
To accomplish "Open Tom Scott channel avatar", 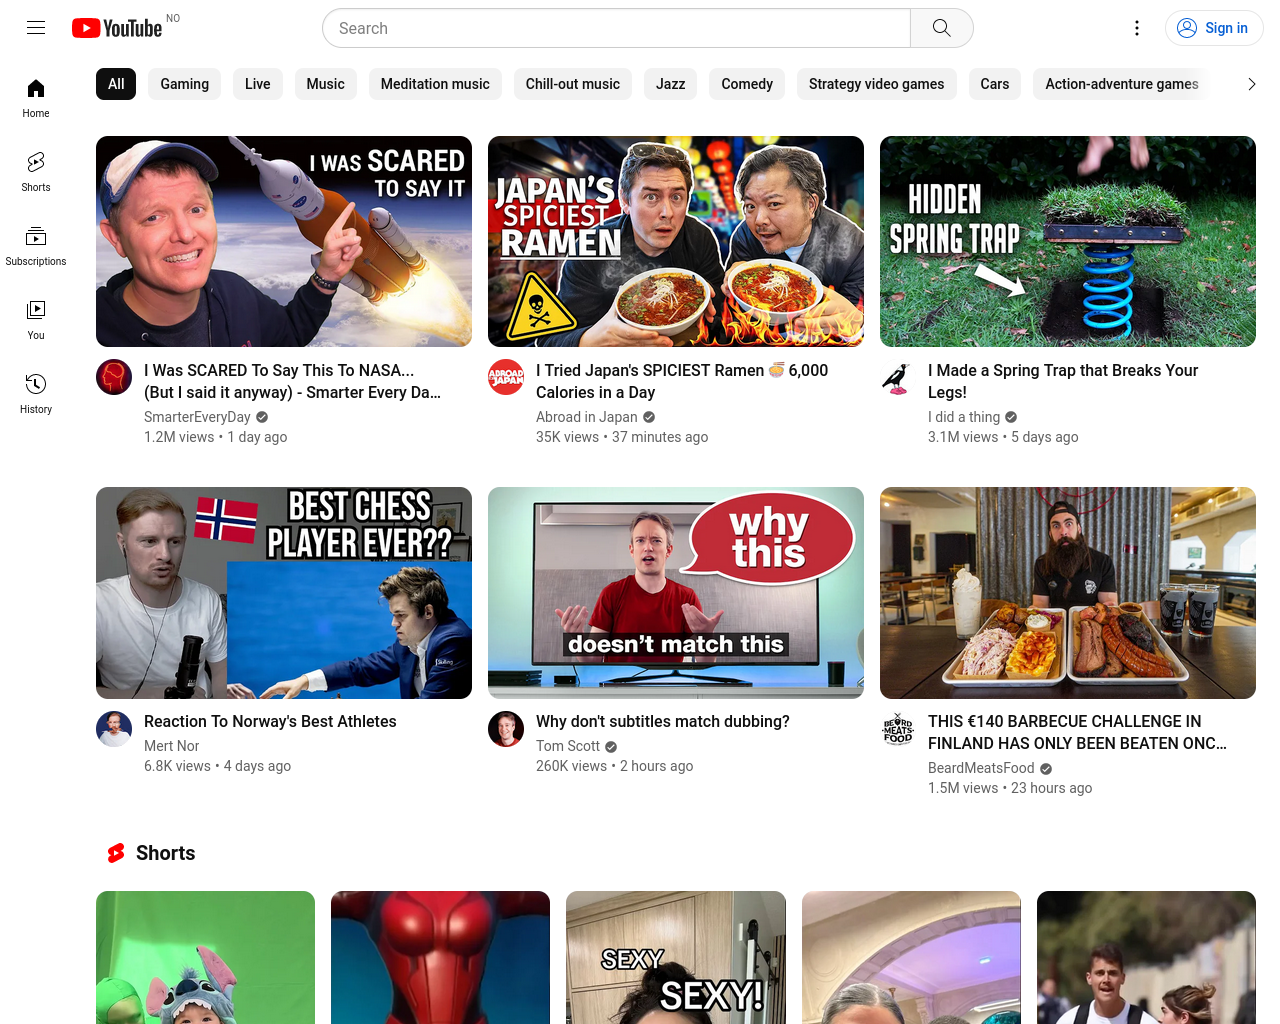I will click(506, 728).
